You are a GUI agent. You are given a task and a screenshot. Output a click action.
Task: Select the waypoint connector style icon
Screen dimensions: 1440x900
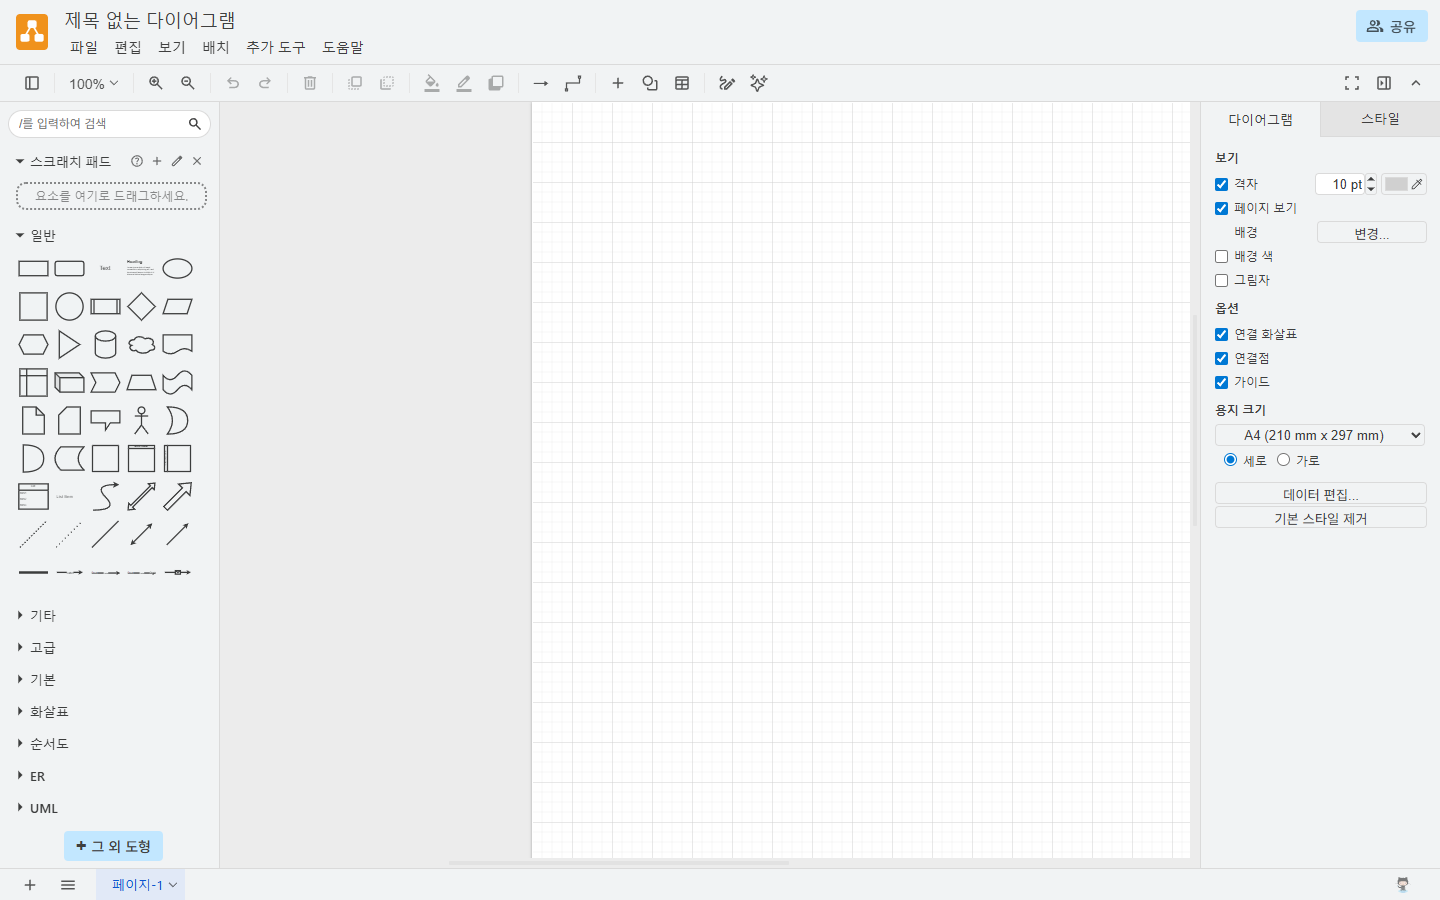pos(573,83)
